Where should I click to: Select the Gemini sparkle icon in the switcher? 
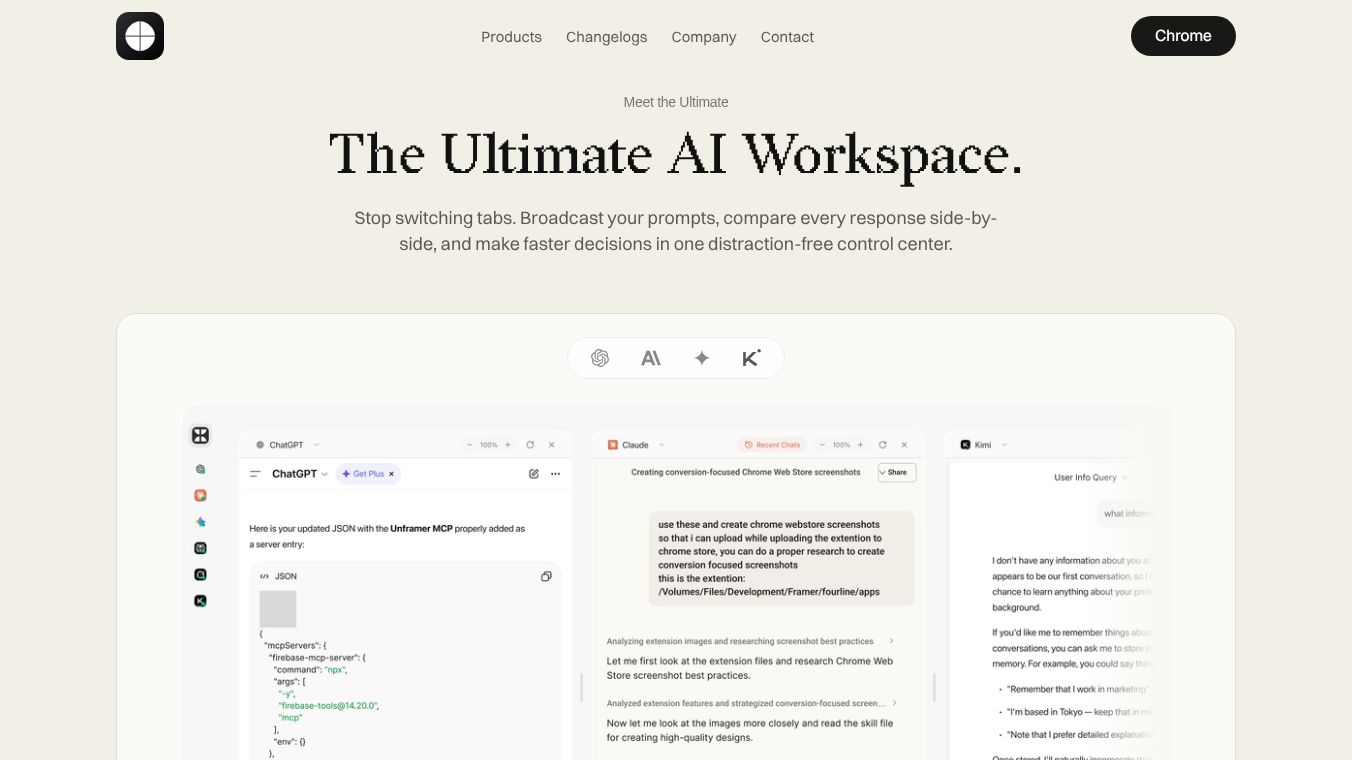[x=702, y=358]
